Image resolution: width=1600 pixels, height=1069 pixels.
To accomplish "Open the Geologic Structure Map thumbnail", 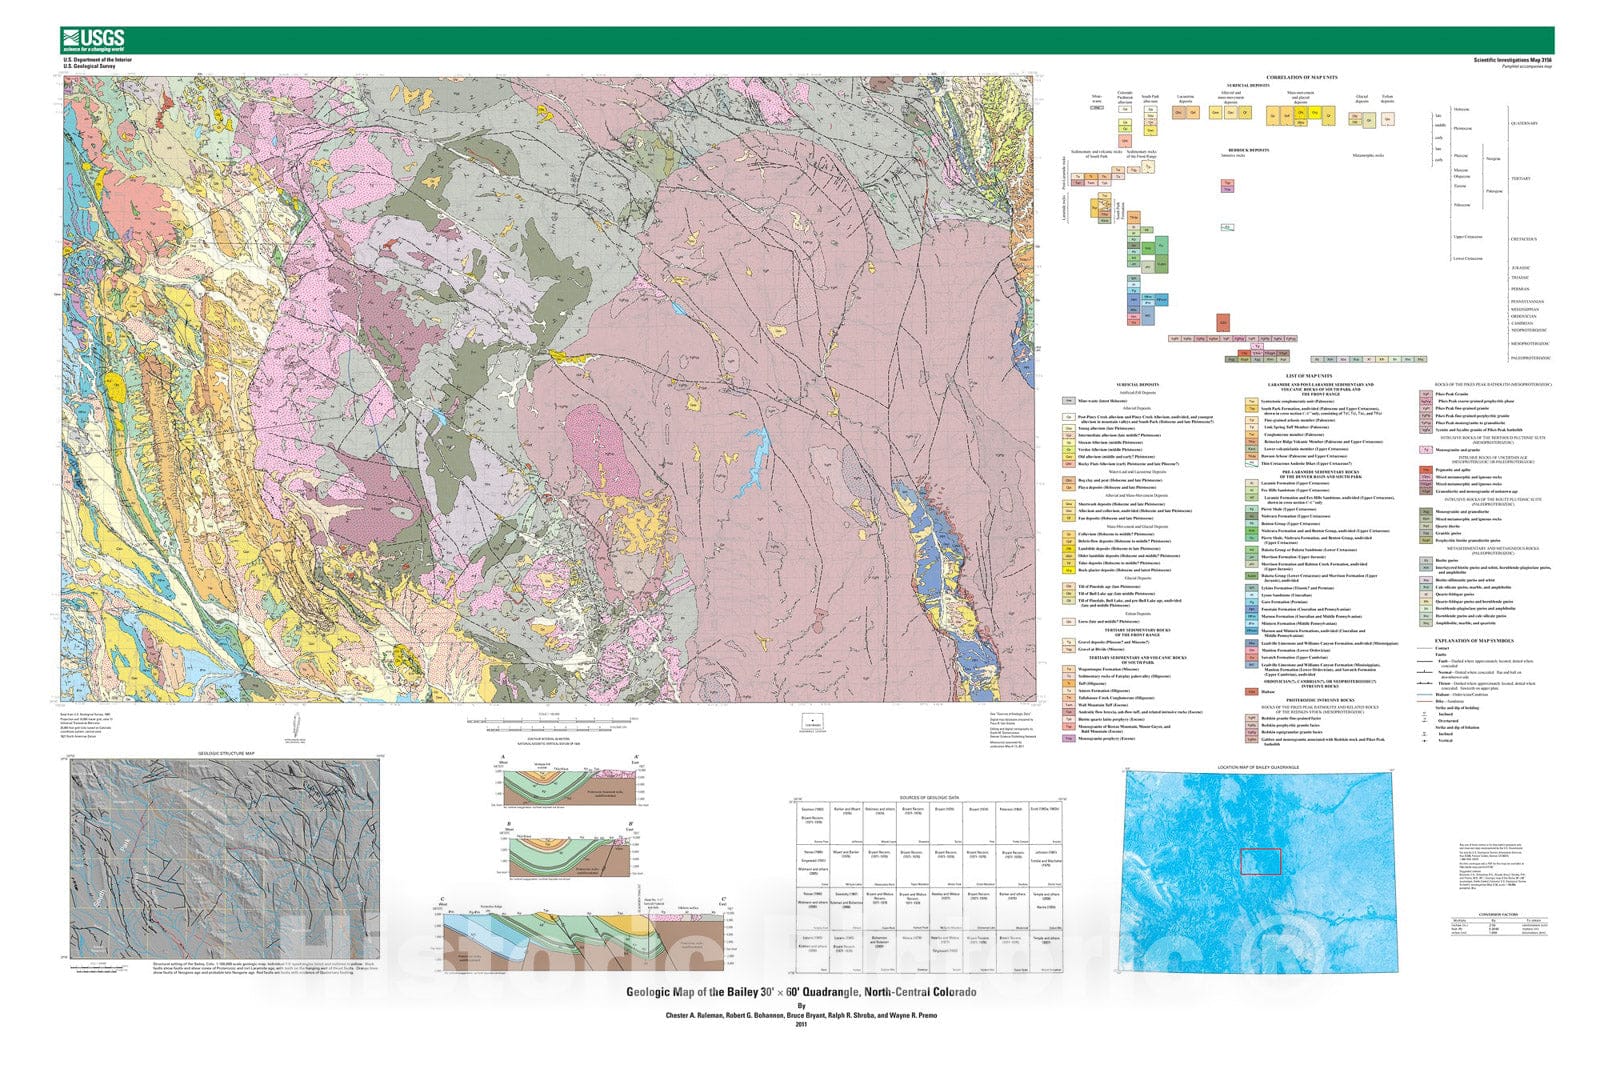I will [x=225, y=858].
